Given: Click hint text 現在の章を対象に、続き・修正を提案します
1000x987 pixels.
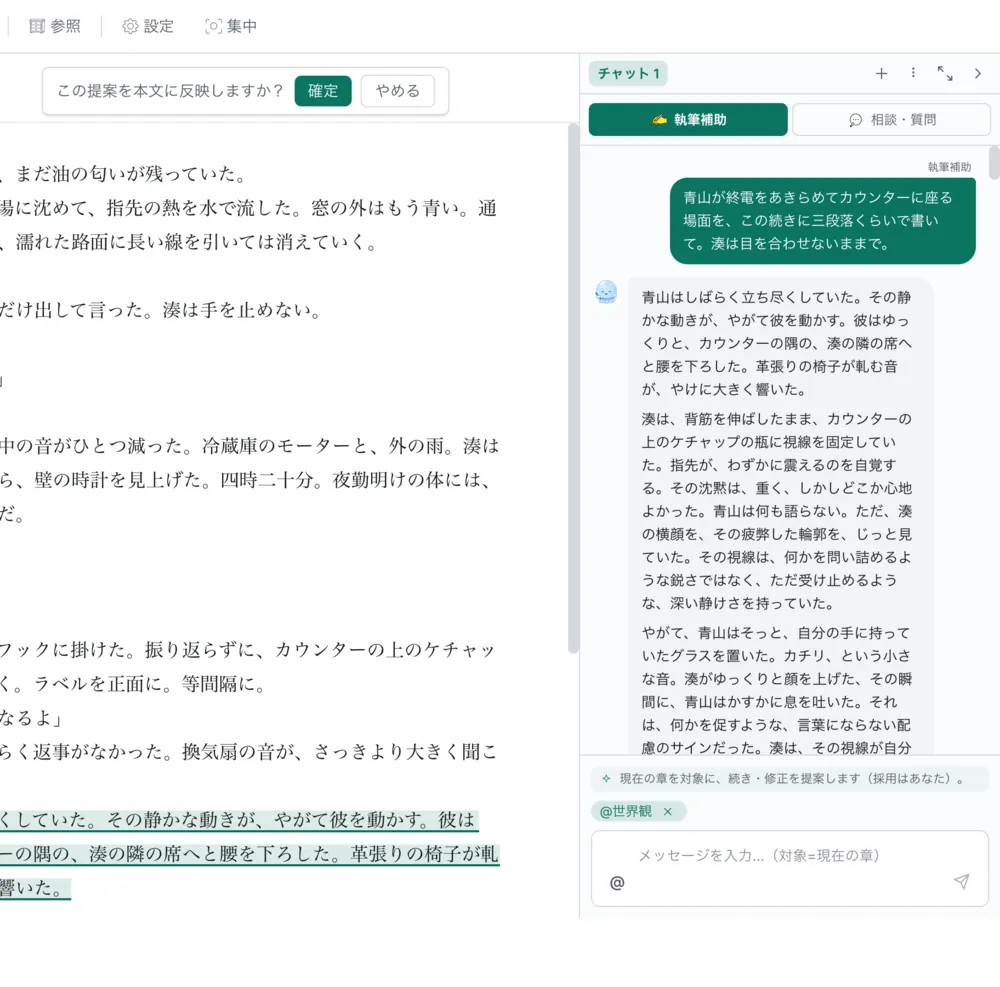Looking at the screenshot, I should pyautogui.click(x=791, y=778).
